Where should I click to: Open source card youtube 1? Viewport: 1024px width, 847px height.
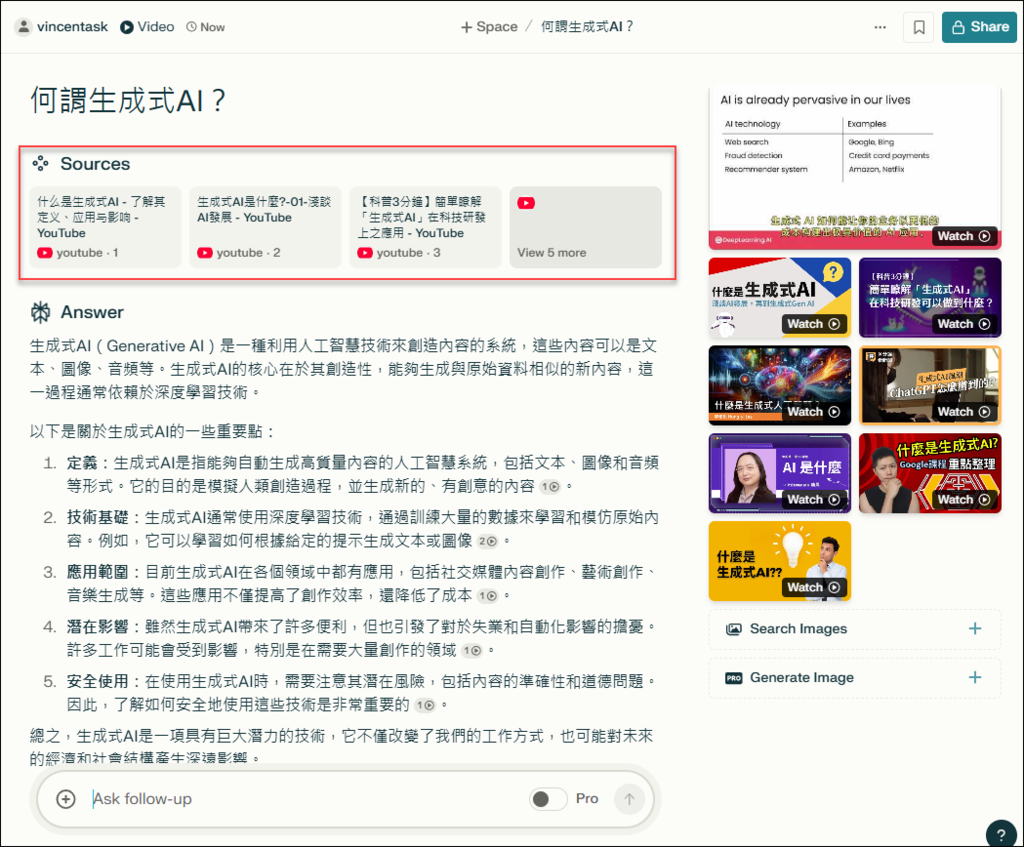105,227
